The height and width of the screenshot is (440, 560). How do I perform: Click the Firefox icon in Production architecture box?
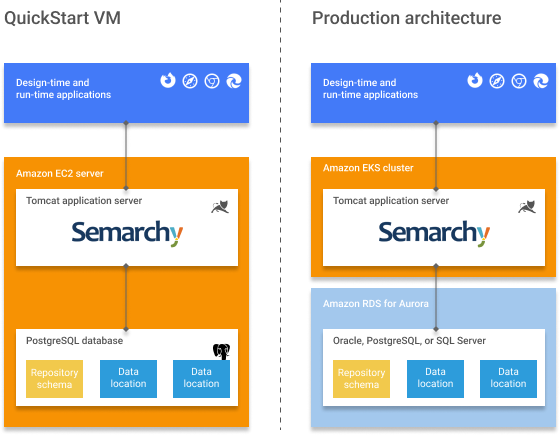tap(475, 80)
